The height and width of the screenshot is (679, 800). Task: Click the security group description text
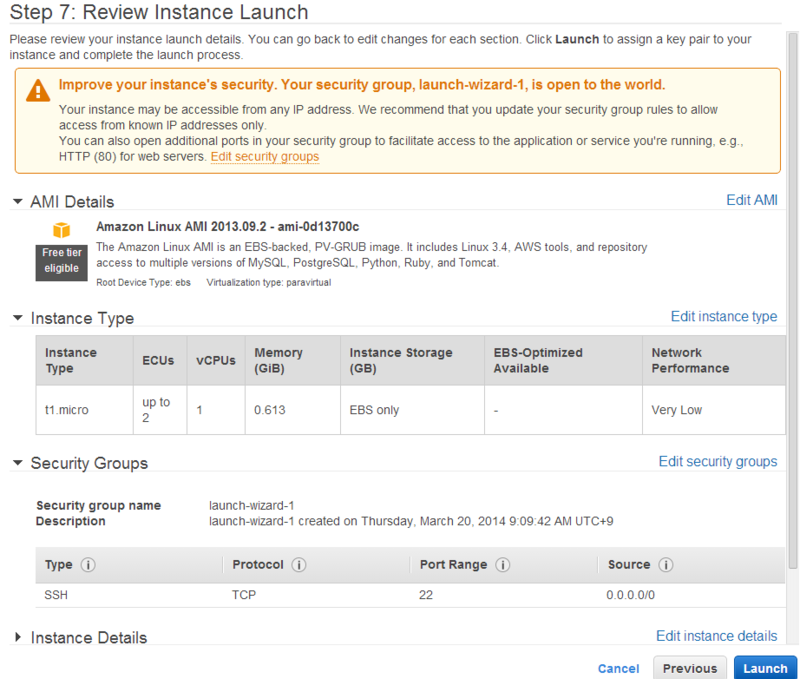tap(411, 521)
